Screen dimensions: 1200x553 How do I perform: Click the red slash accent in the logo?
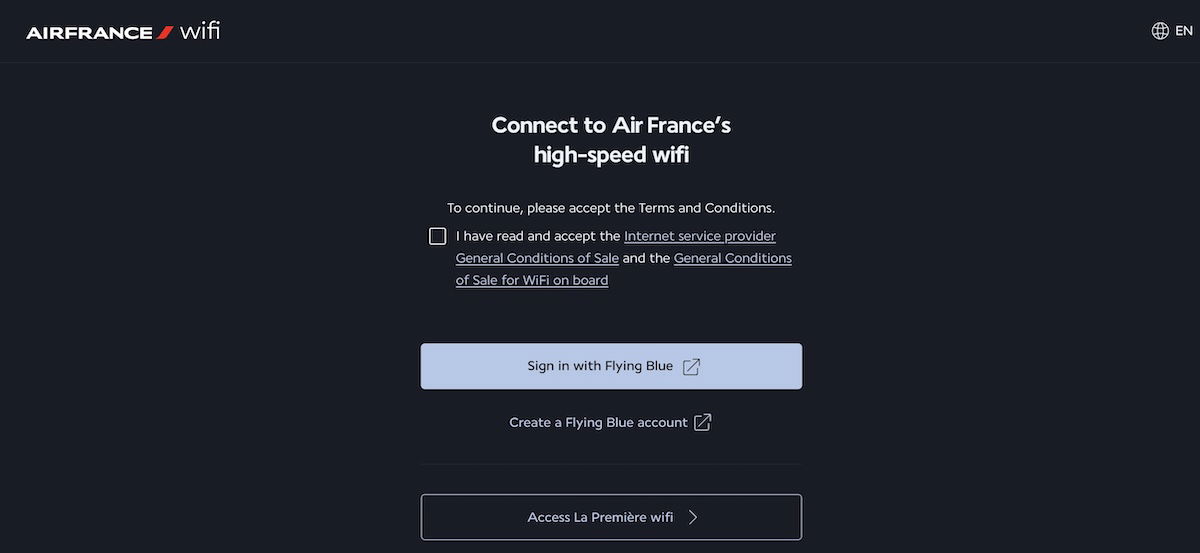[167, 32]
